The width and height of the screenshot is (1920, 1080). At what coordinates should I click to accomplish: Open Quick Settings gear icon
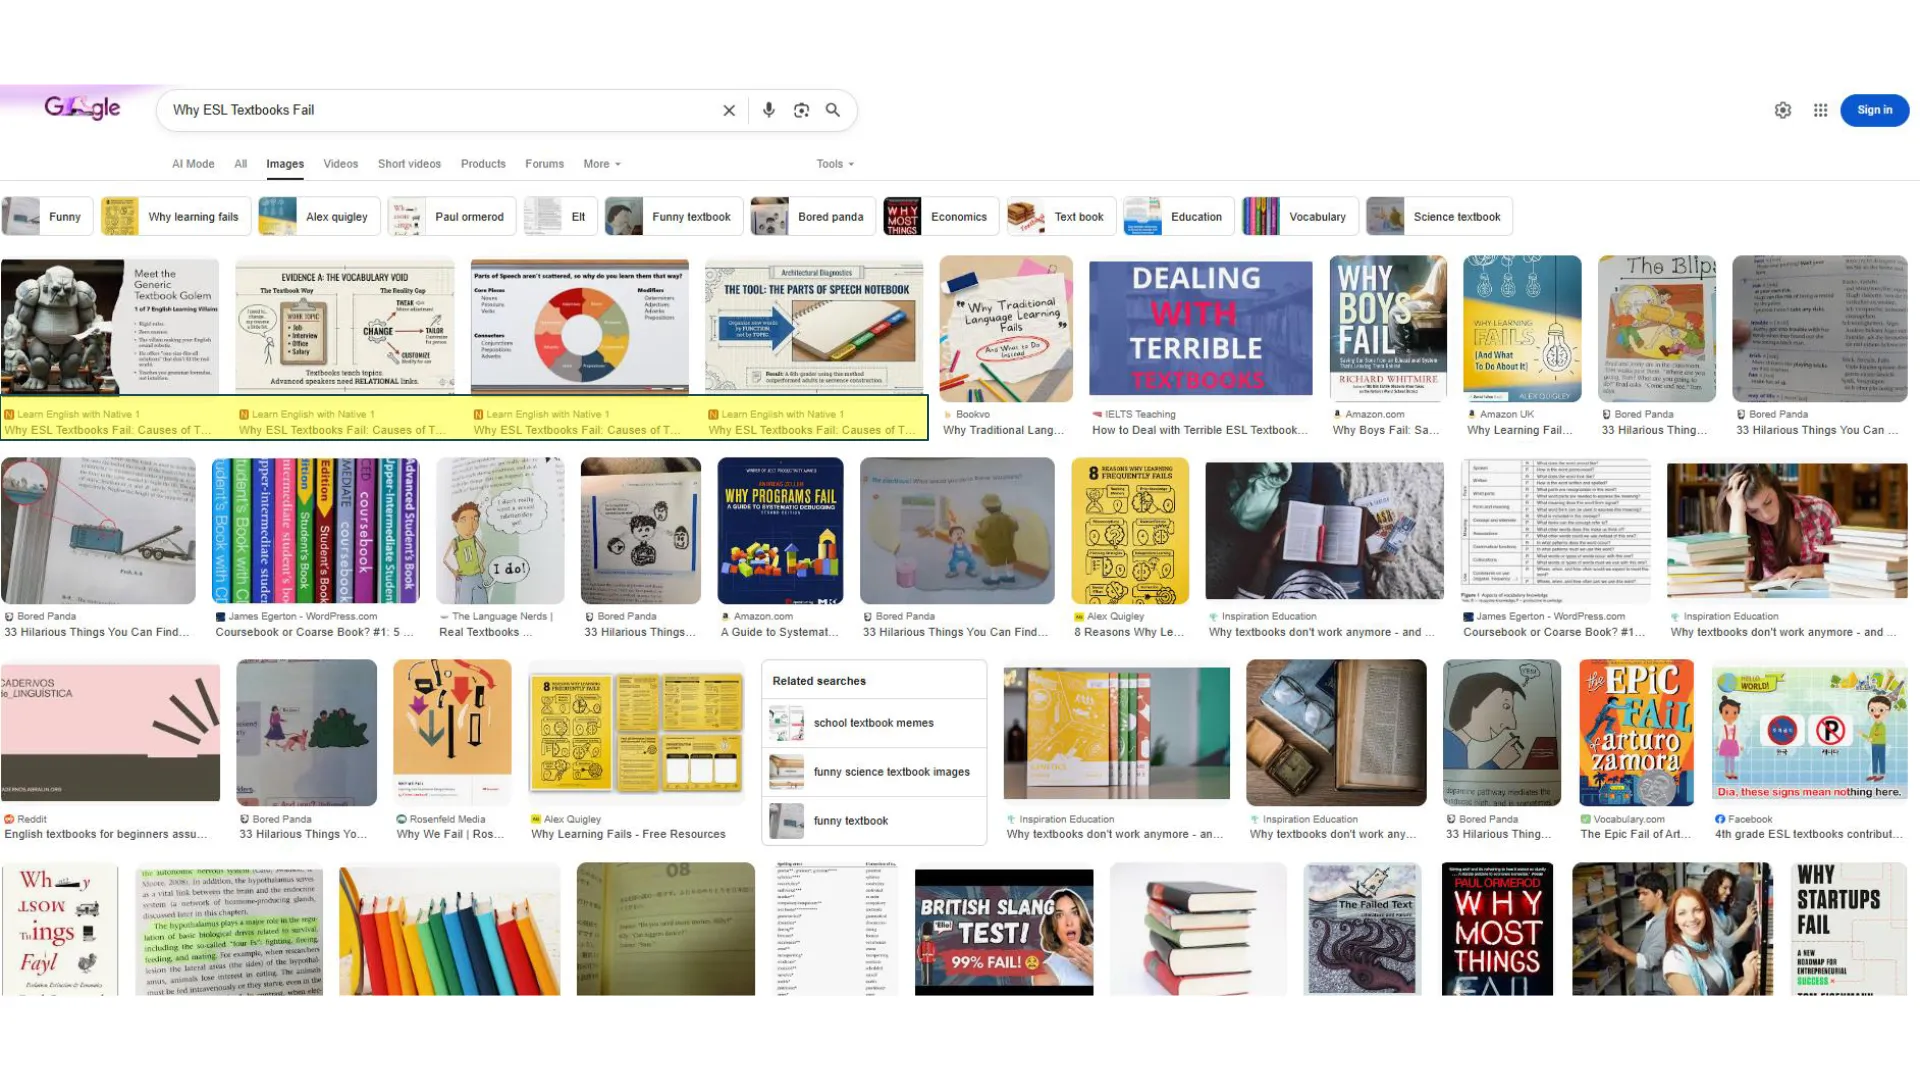[x=1783, y=110]
